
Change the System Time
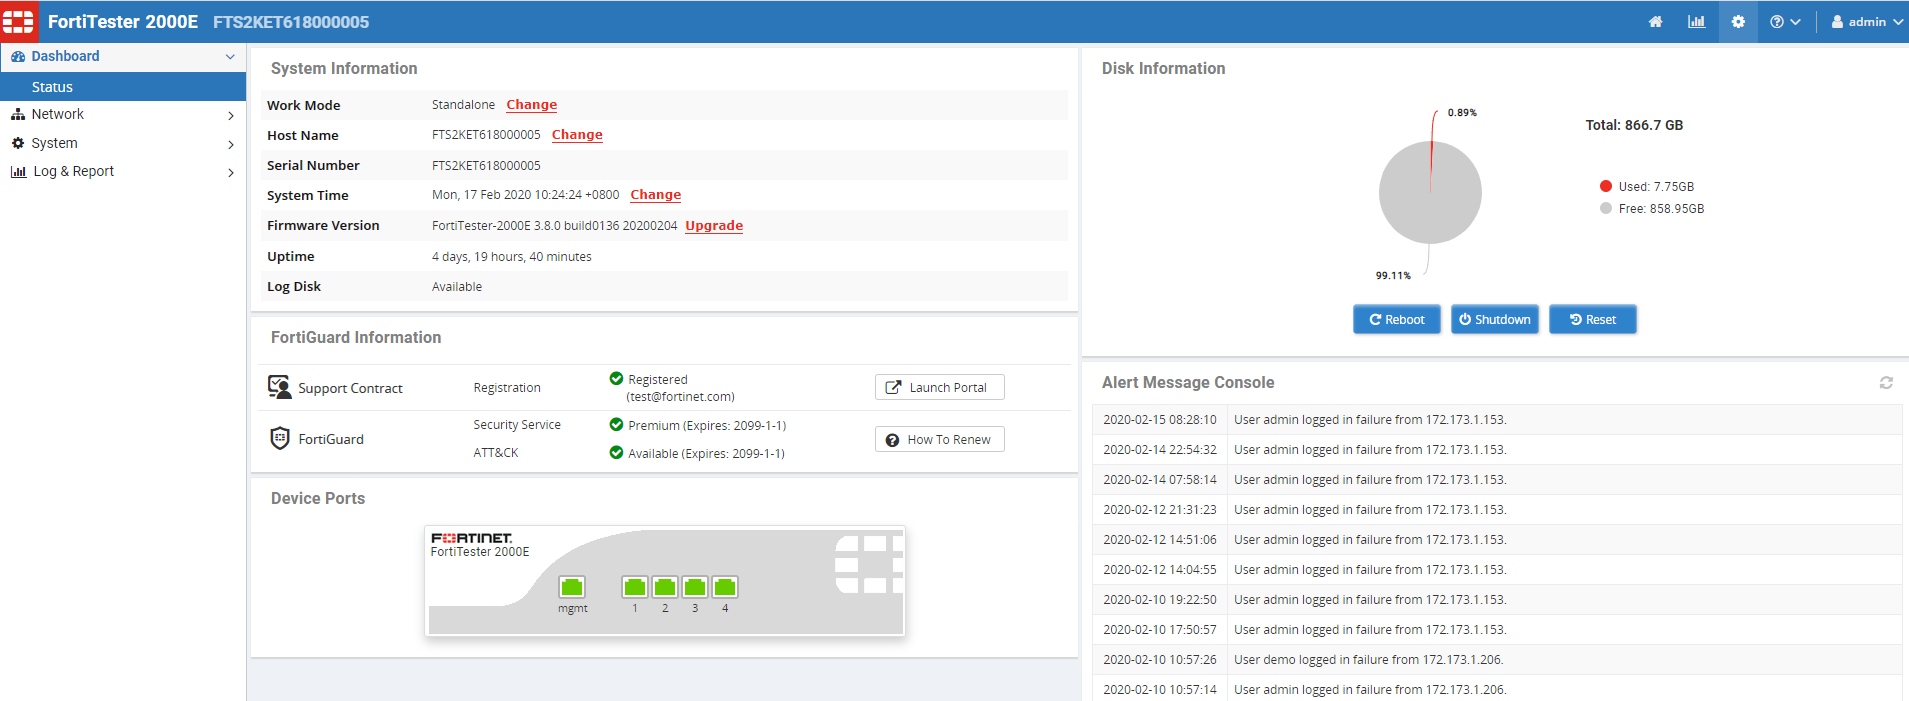[656, 195]
